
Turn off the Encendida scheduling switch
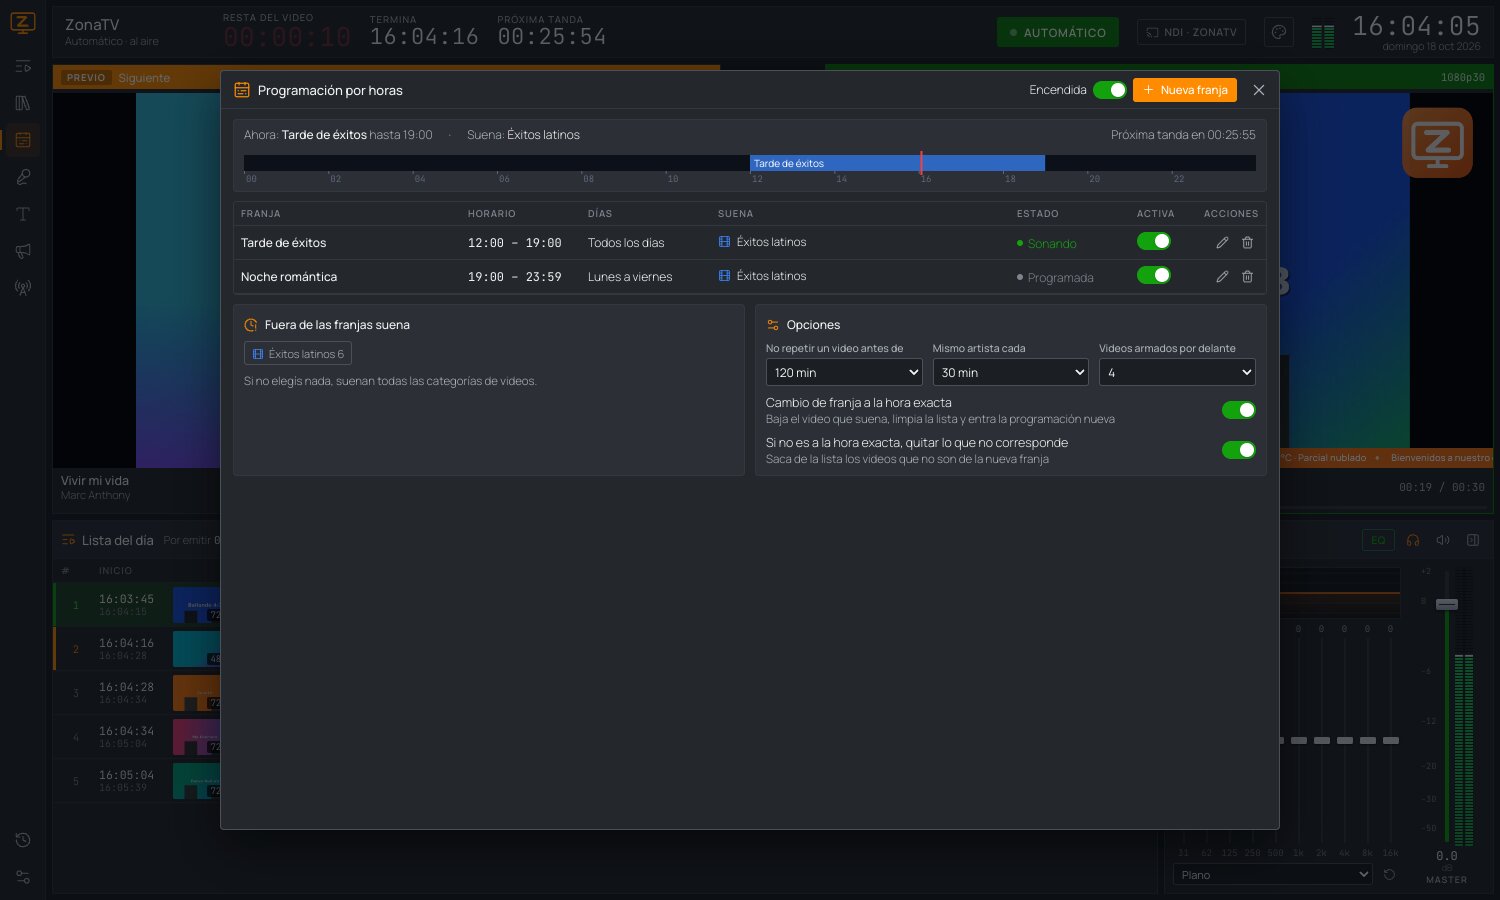1110,90
